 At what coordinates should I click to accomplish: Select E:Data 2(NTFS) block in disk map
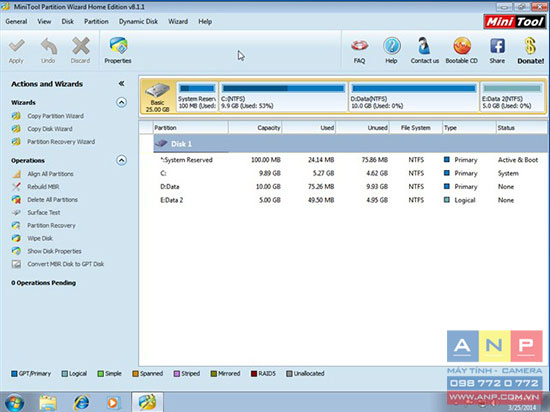(x=512, y=96)
